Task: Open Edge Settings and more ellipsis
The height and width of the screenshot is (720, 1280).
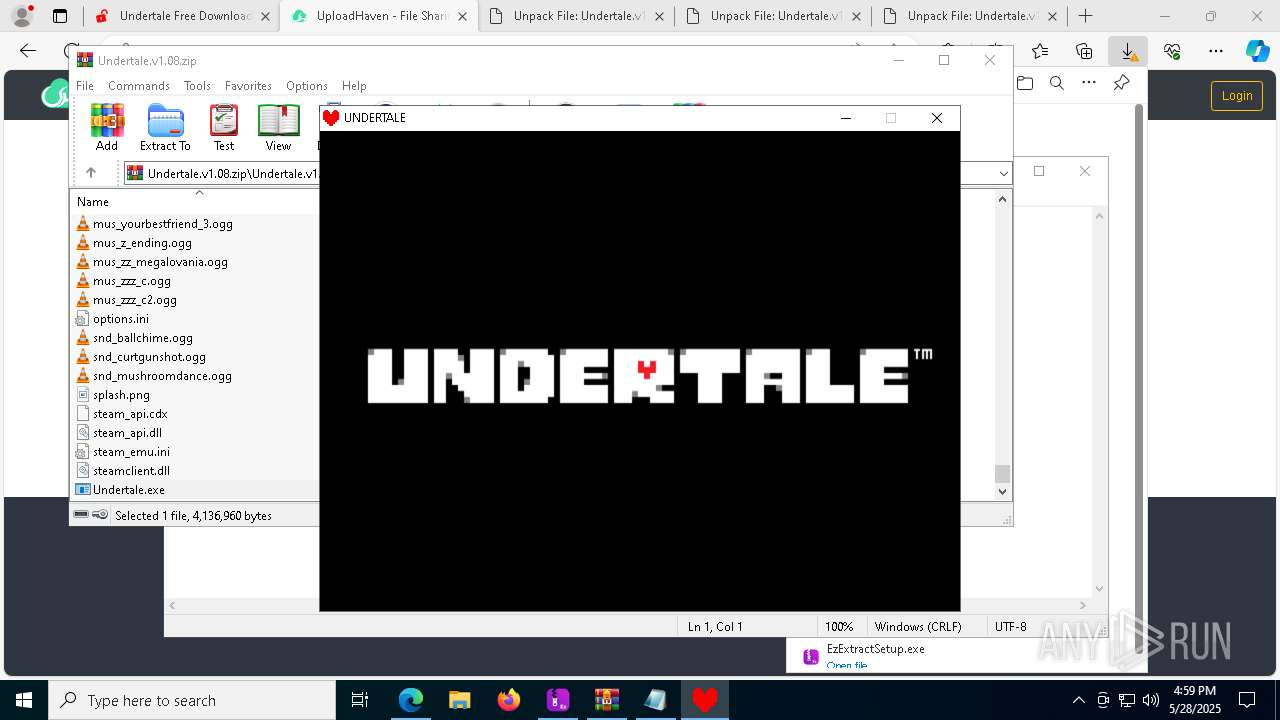Action: pos(1216,51)
